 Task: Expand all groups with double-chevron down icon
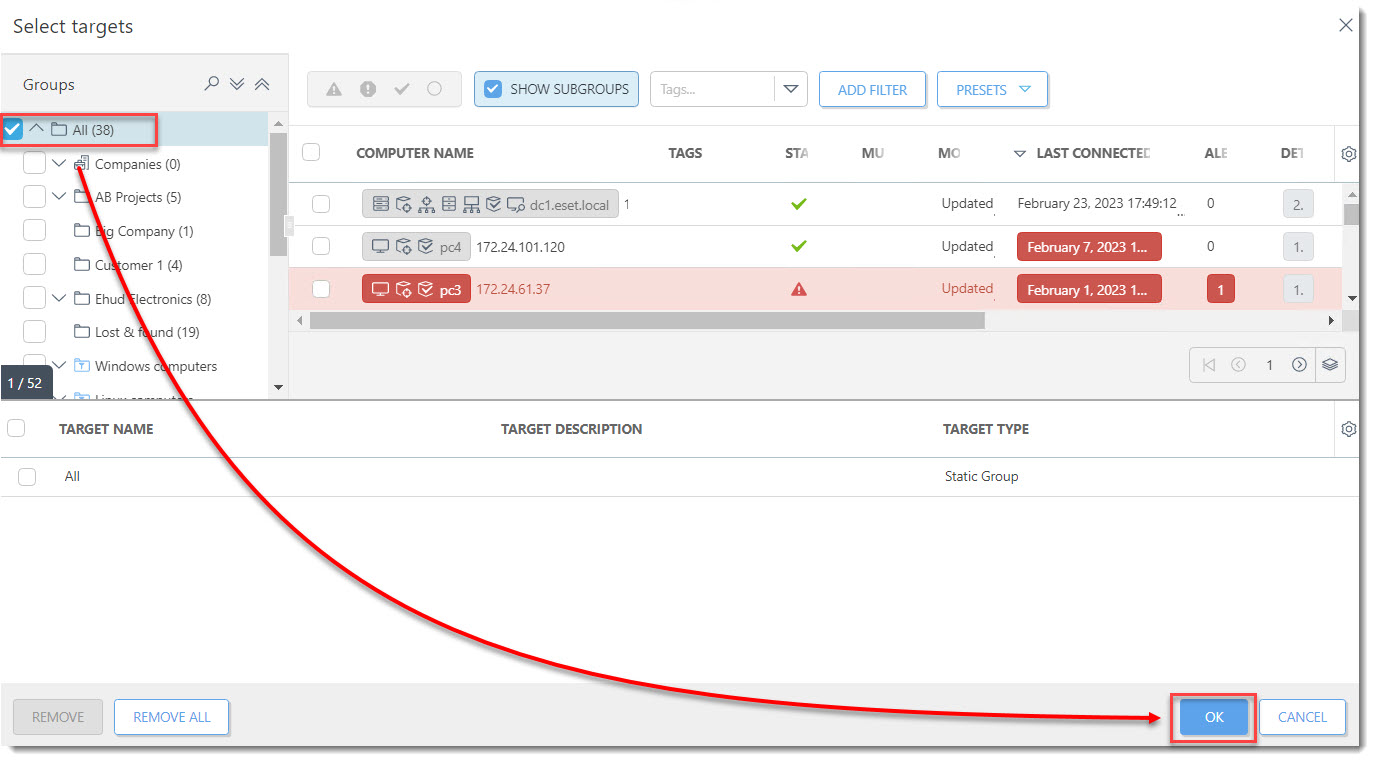pos(237,84)
